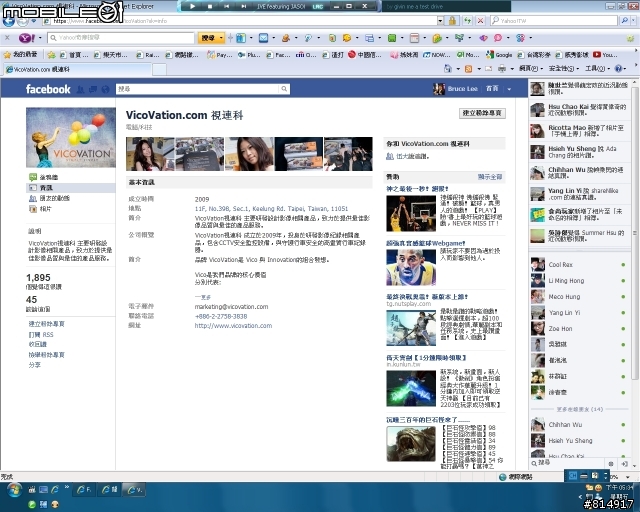
Task: Click the printer icon in command bar
Action: [502, 69]
